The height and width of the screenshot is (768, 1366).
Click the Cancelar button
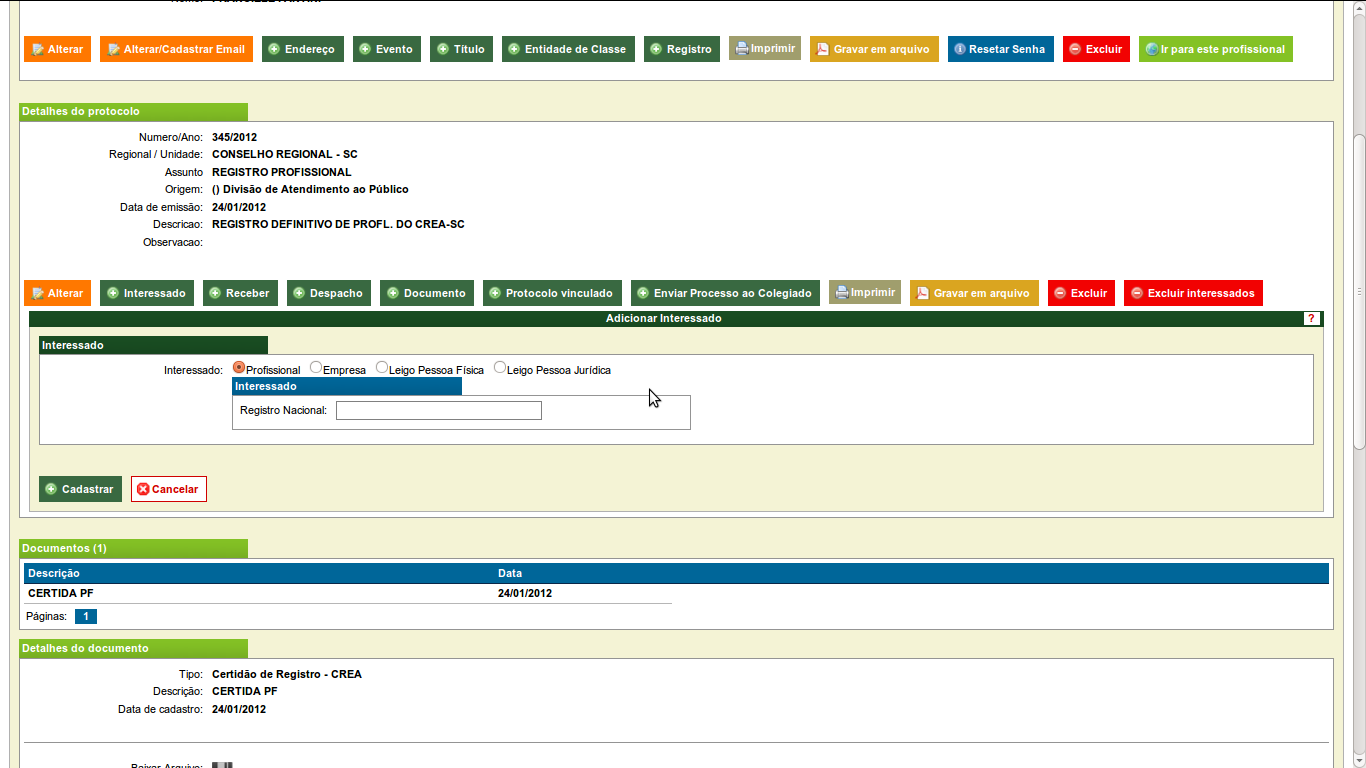(169, 489)
